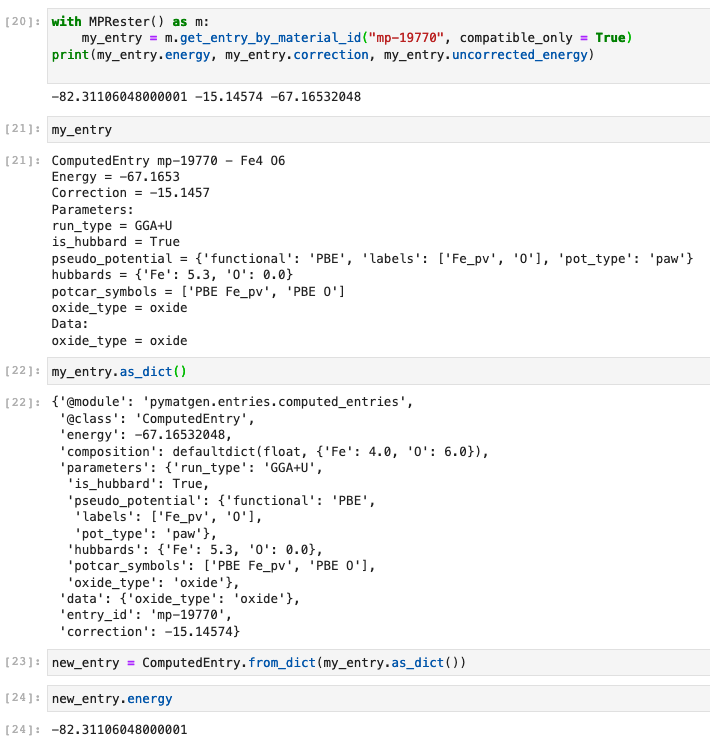This screenshot has height=748, width=710.
Task: Click the ''data': {'oxide_type': 'oxide'}' line
Action: click(x=179, y=599)
